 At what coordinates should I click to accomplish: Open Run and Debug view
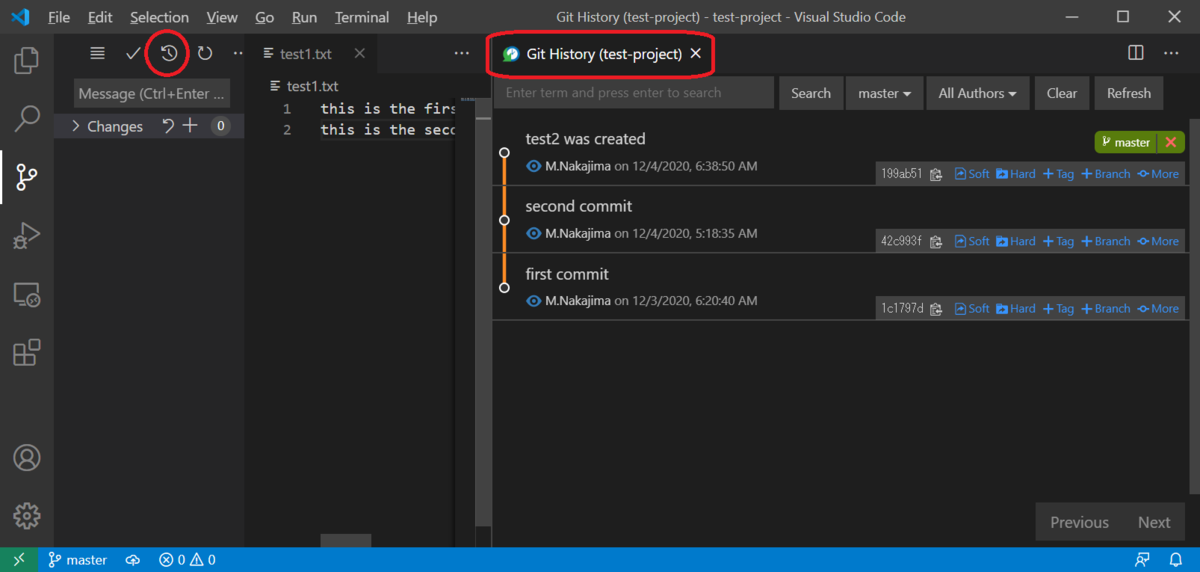pyautogui.click(x=27, y=236)
